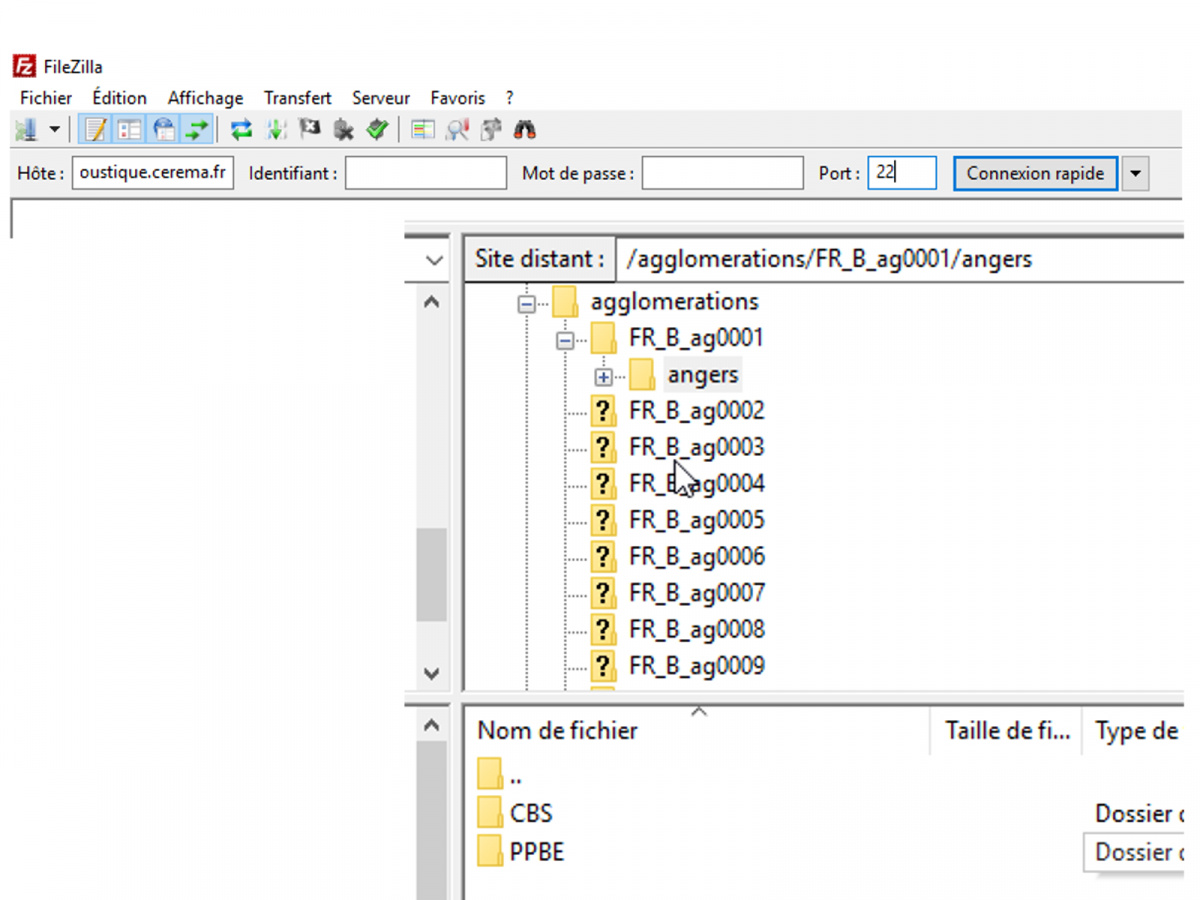
Task: Open the Connexion rapide history dropdown
Action: [x=1134, y=173]
